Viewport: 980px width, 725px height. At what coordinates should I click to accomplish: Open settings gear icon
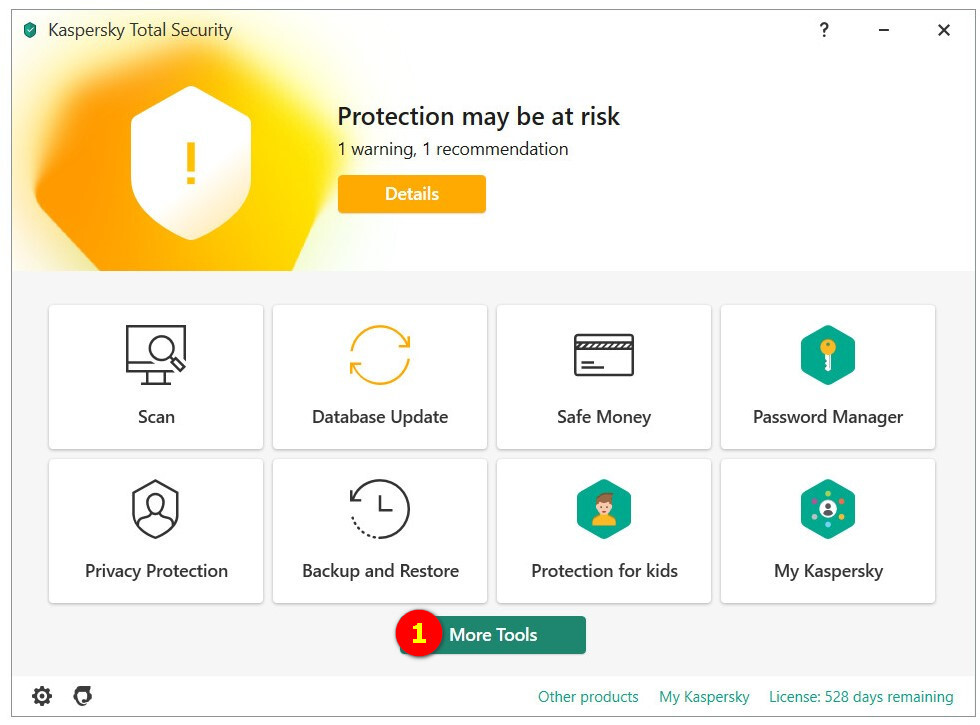coord(42,696)
